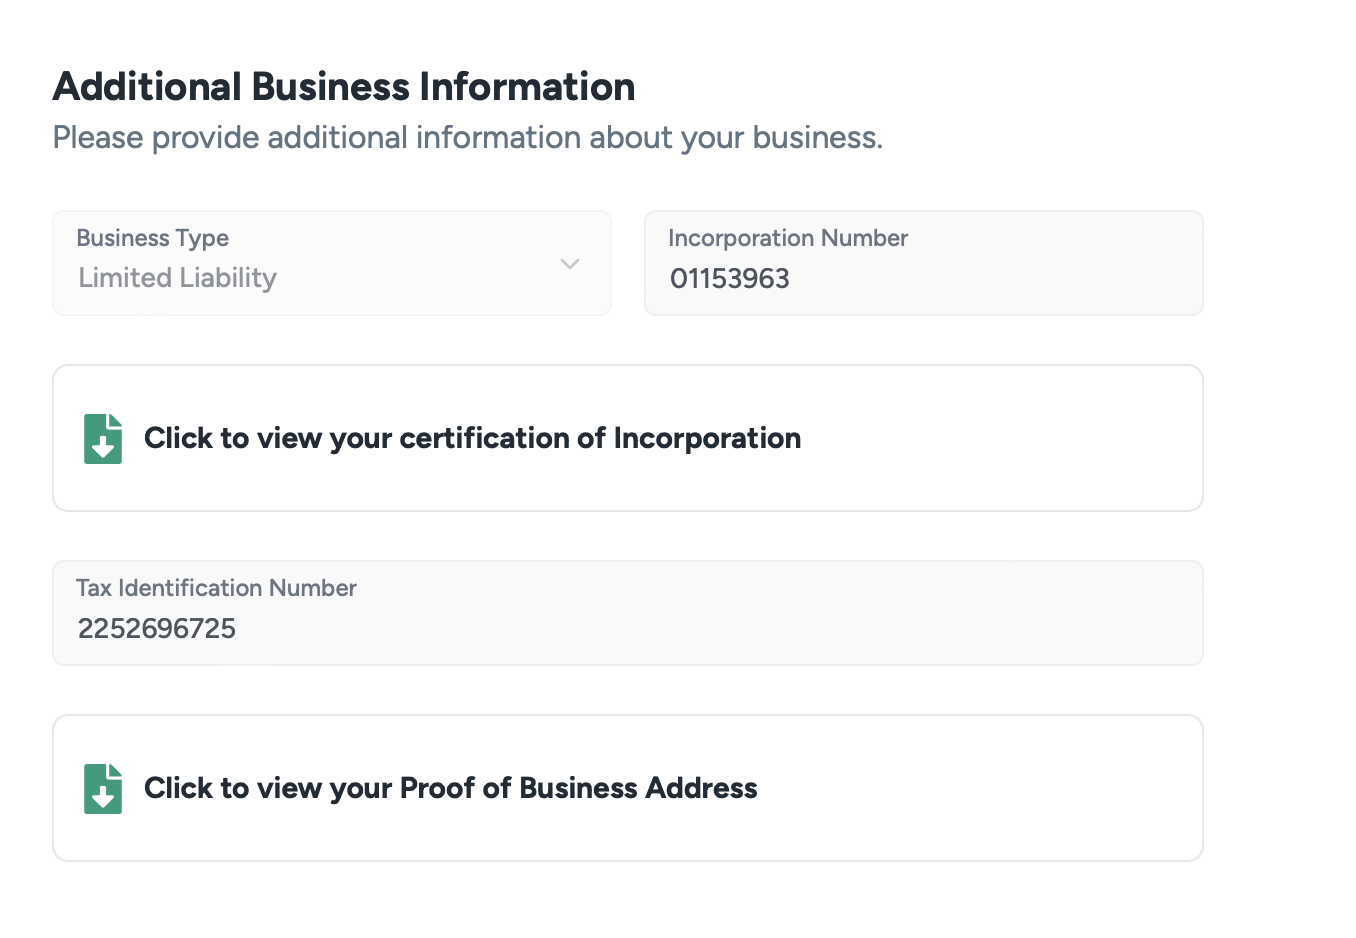
Task: Click the 'Please provide additional information' subtitle
Action: [x=468, y=137]
